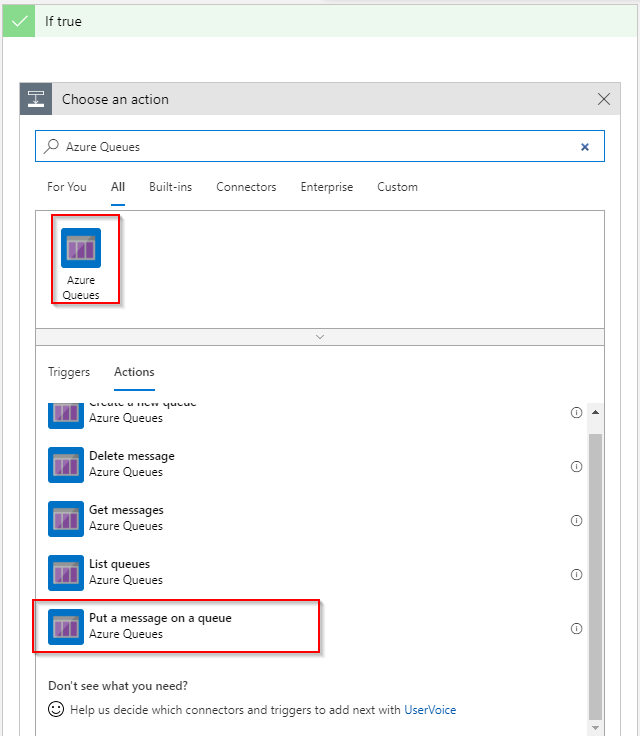Viewport: 640px width, 743px height.
Task: Click the Don't see what you need text
Action: point(118,686)
